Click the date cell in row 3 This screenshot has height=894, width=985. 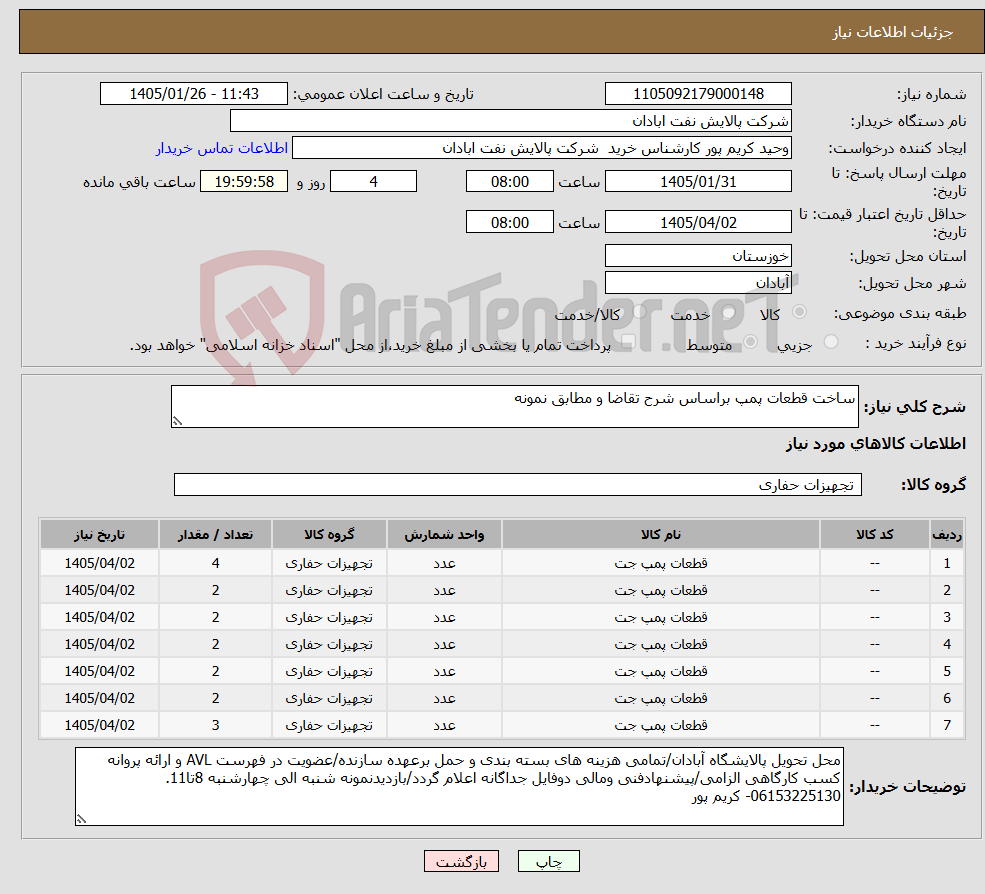[x=99, y=617]
